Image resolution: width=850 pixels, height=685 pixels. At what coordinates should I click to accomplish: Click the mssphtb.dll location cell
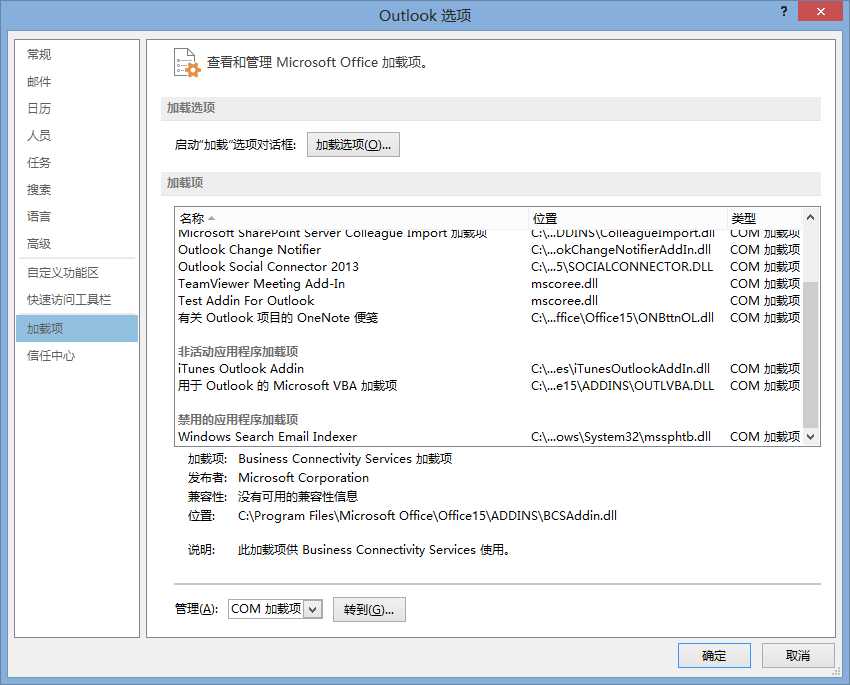(621, 437)
